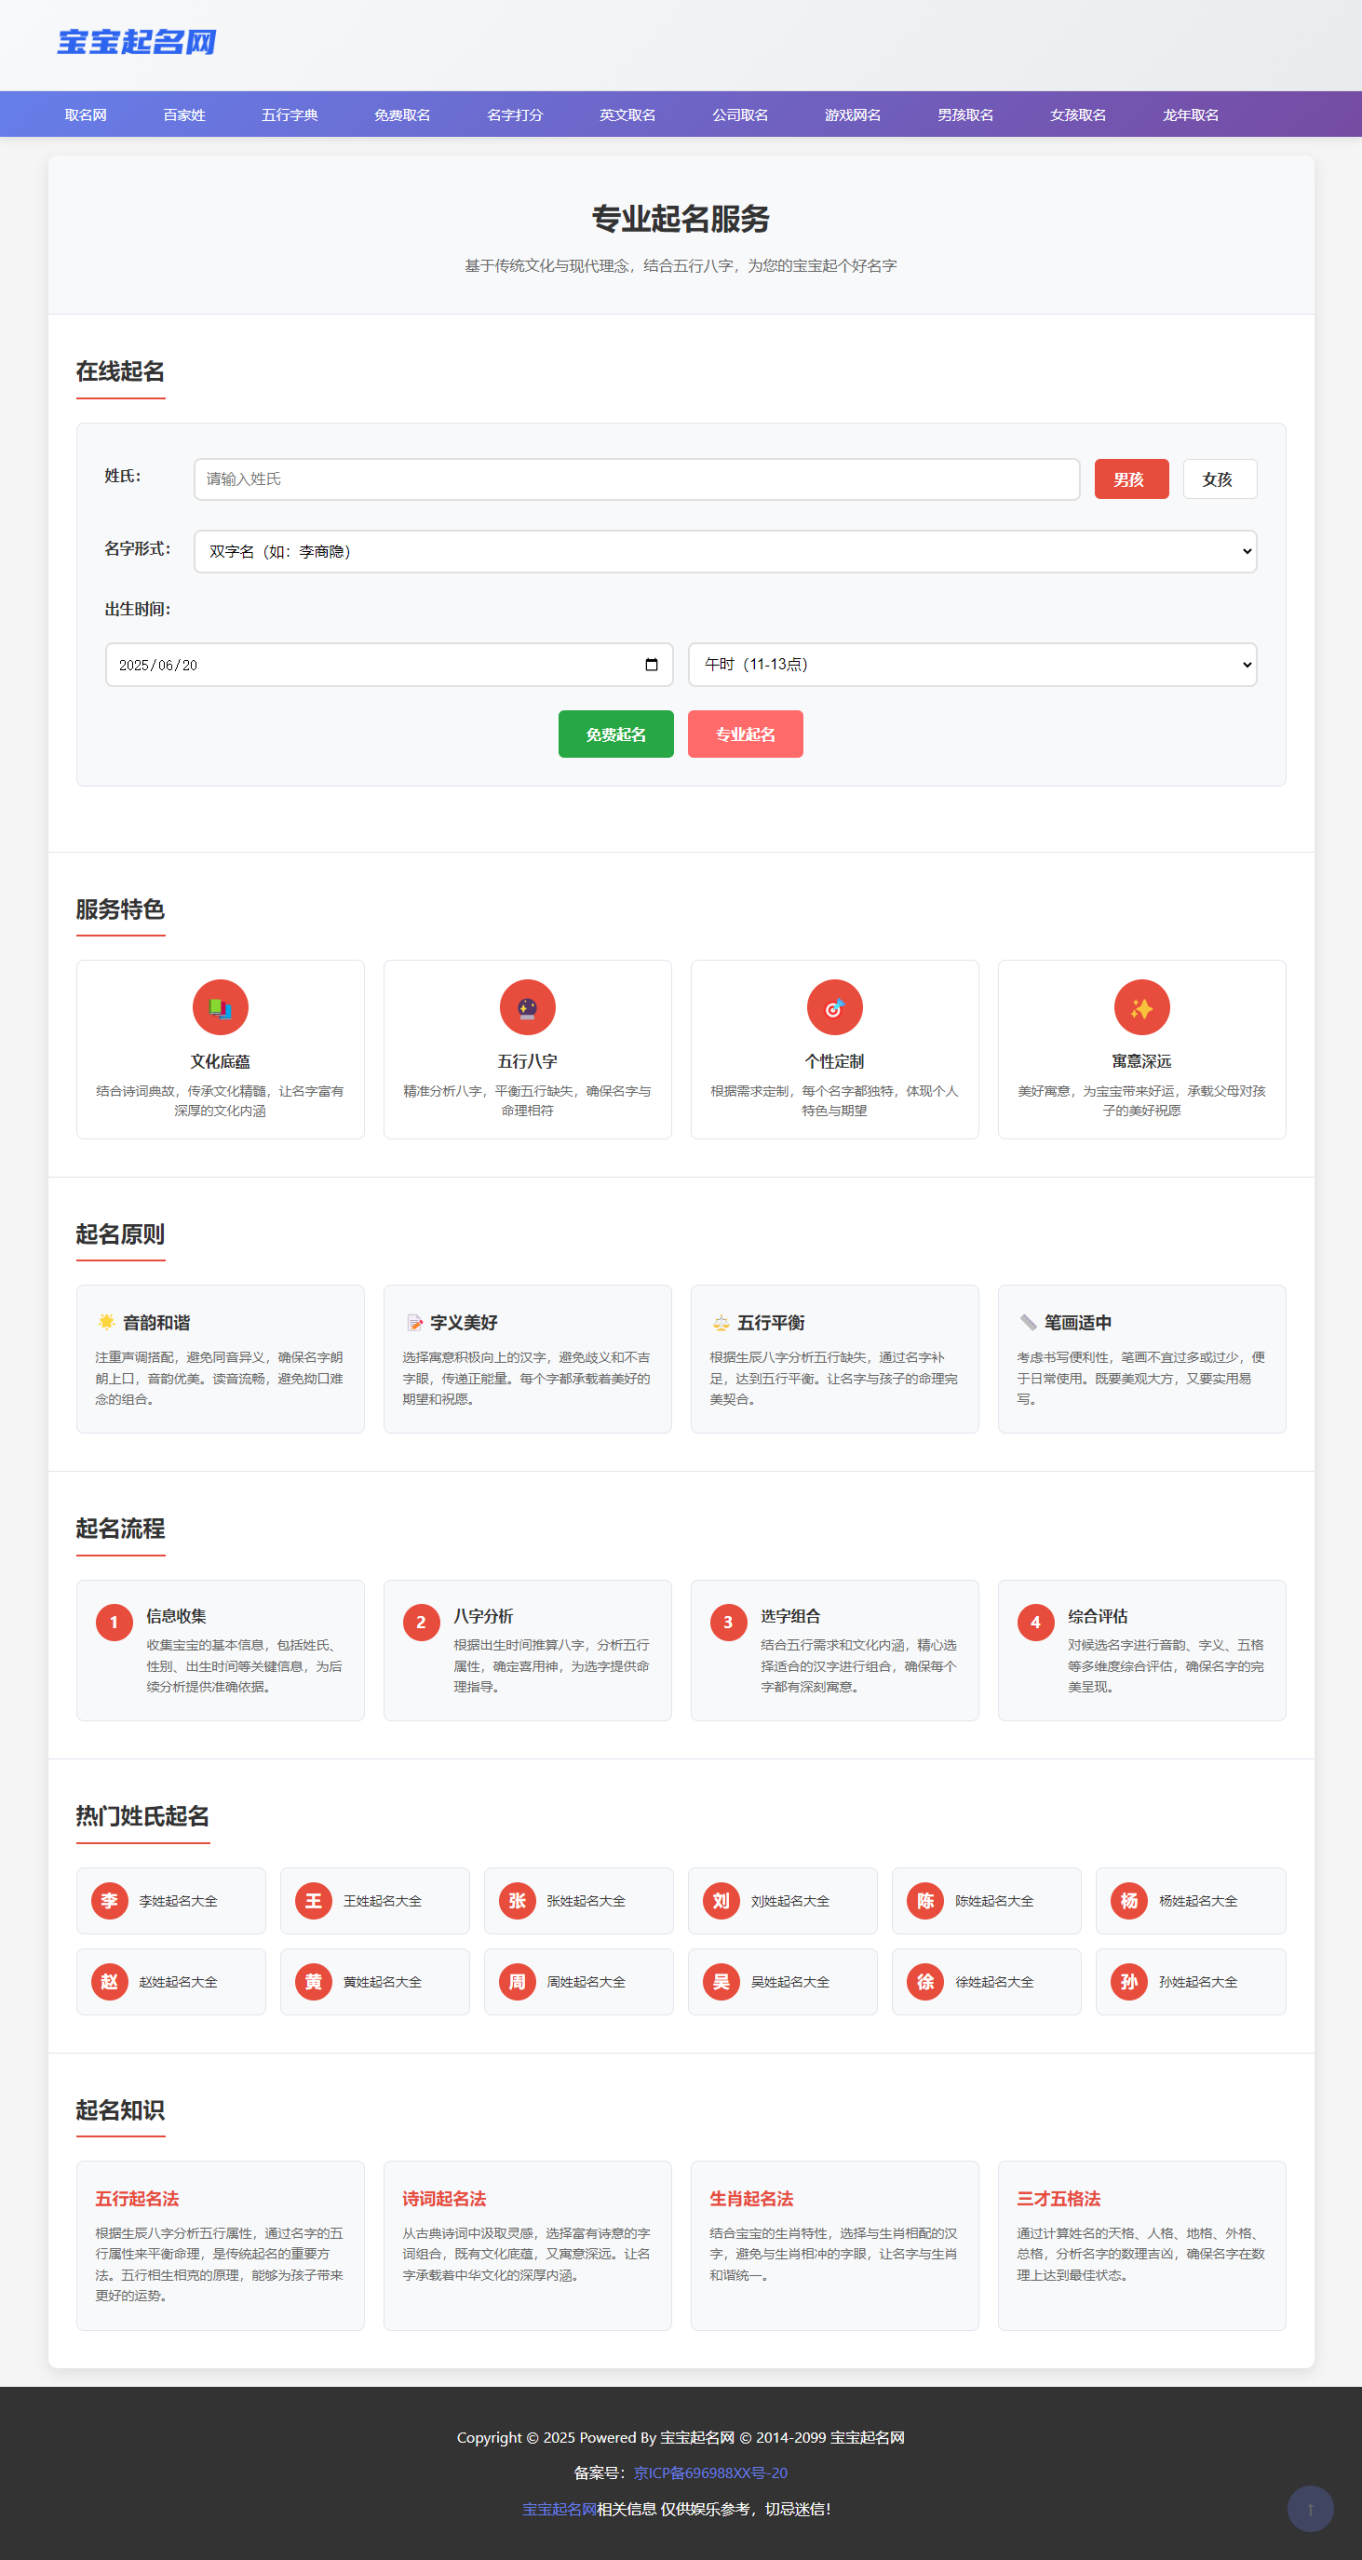Open the 京ICP备 record number link

pyautogui.click(x=710, y=2473)
